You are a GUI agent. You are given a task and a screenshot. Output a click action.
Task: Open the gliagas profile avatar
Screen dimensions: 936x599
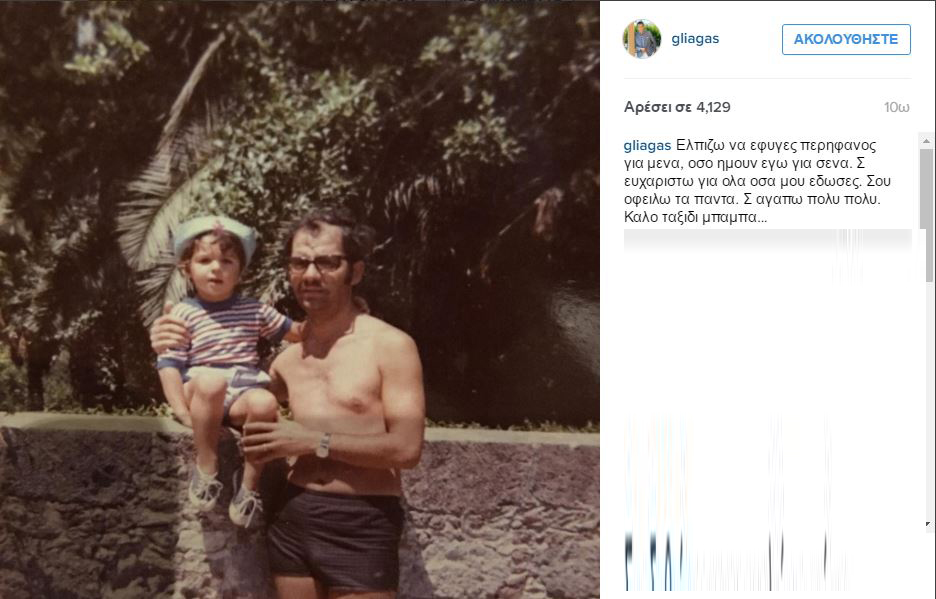pyautogui.click(x=642, y=39)
